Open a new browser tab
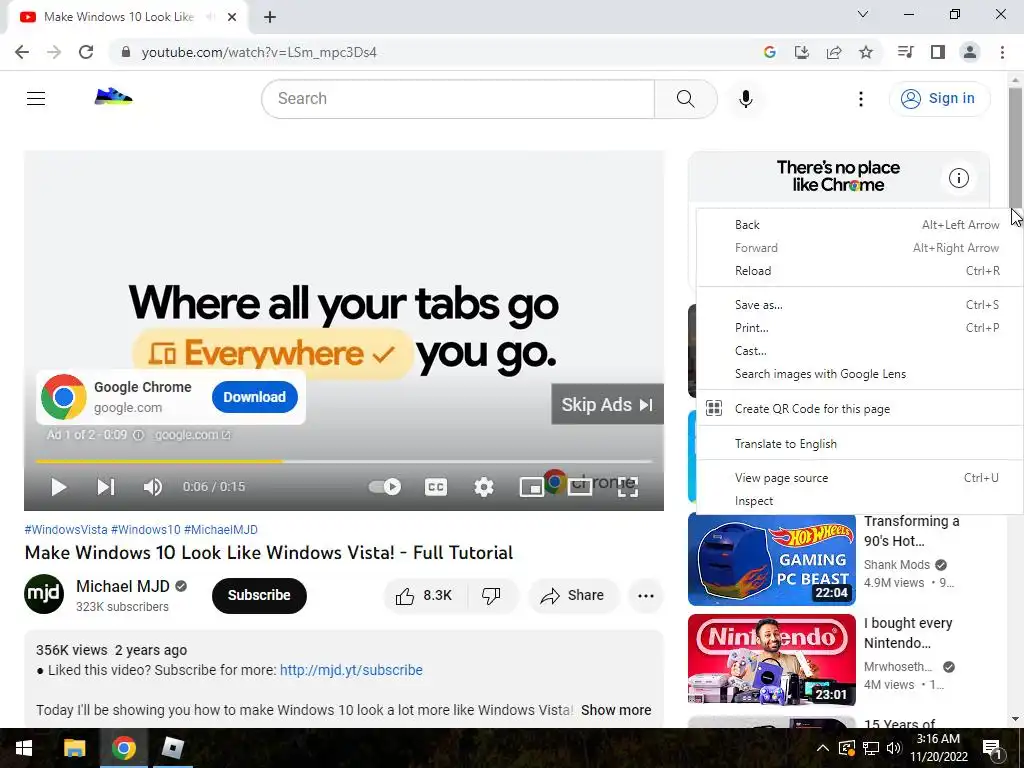Image resolution: width=1024 pixels, height=768 pixels. coord(270,17)
